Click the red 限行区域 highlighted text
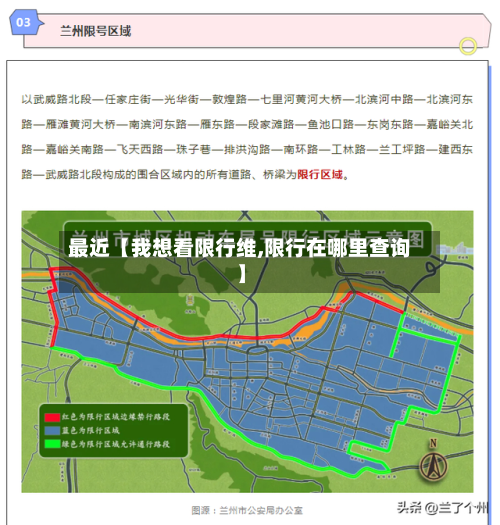The image size is (500, 525). point(320,174)
